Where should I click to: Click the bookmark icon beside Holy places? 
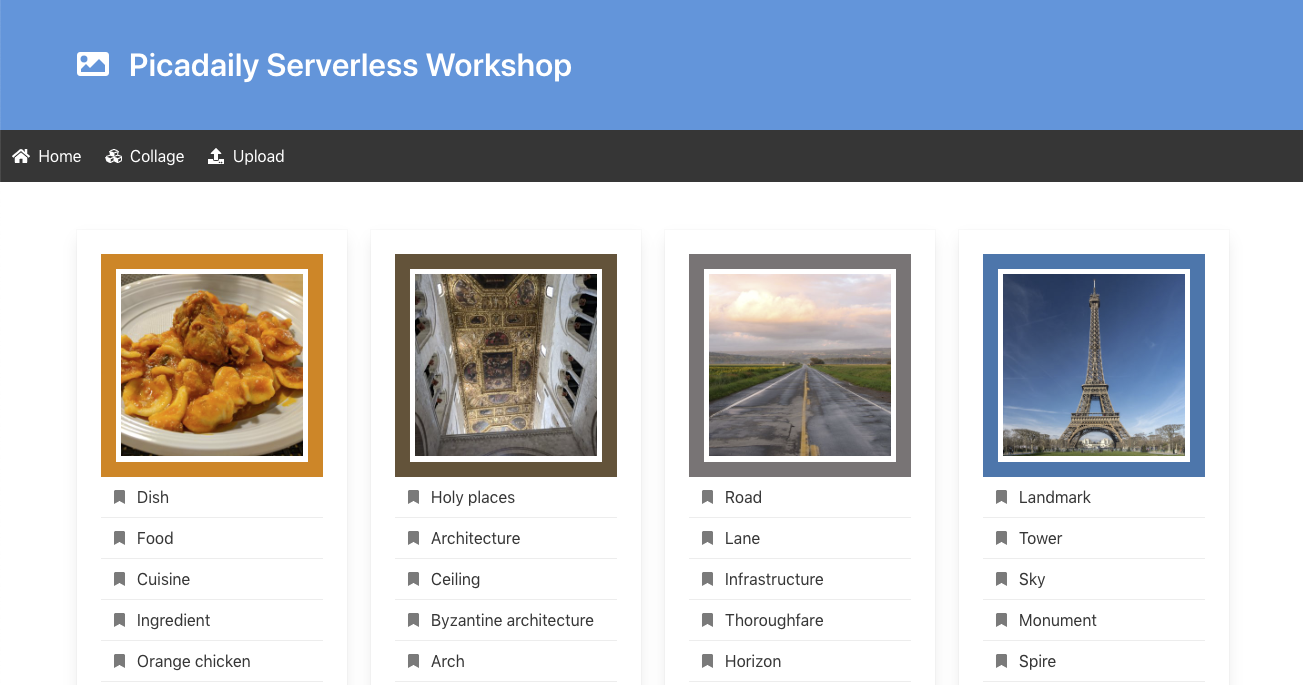tap(413, 497)
